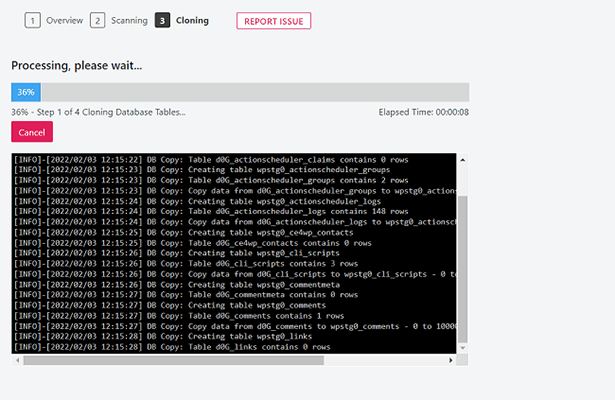This screenshot has width=615, height=400.
Task: Select the Cloning step label
Action: [193, 20]
